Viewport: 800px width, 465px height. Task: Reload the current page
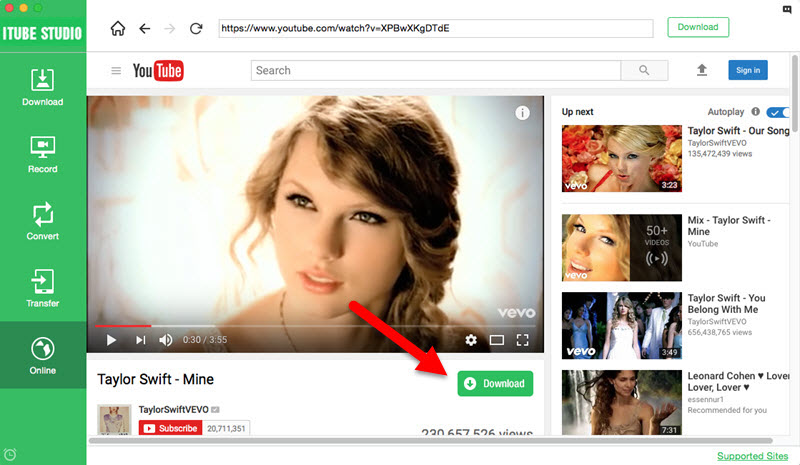click(196, 29)
